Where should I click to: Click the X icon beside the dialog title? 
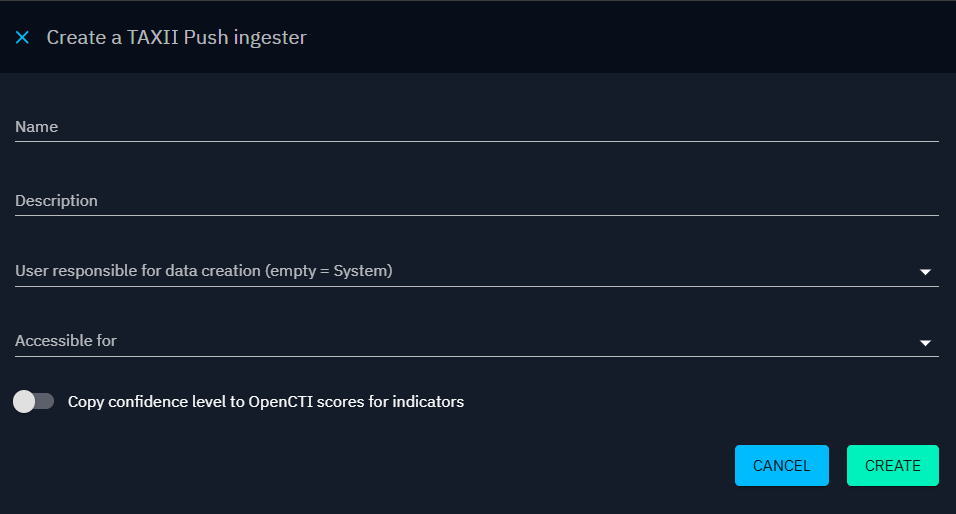coord(22,38)
